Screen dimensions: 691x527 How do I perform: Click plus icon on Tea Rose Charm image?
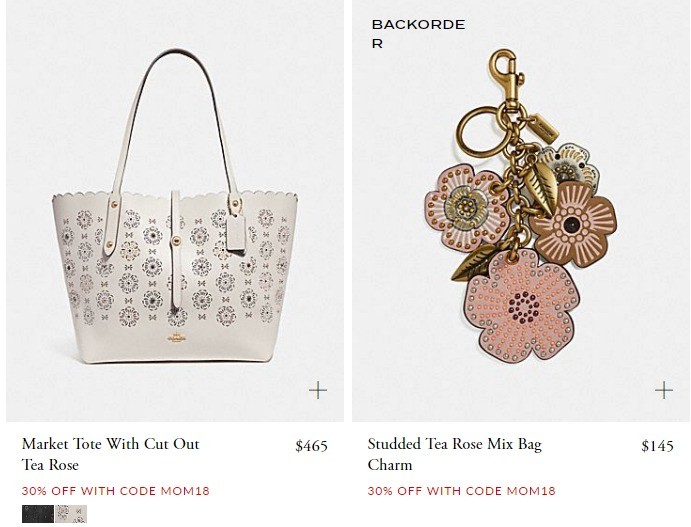[664, 390]
